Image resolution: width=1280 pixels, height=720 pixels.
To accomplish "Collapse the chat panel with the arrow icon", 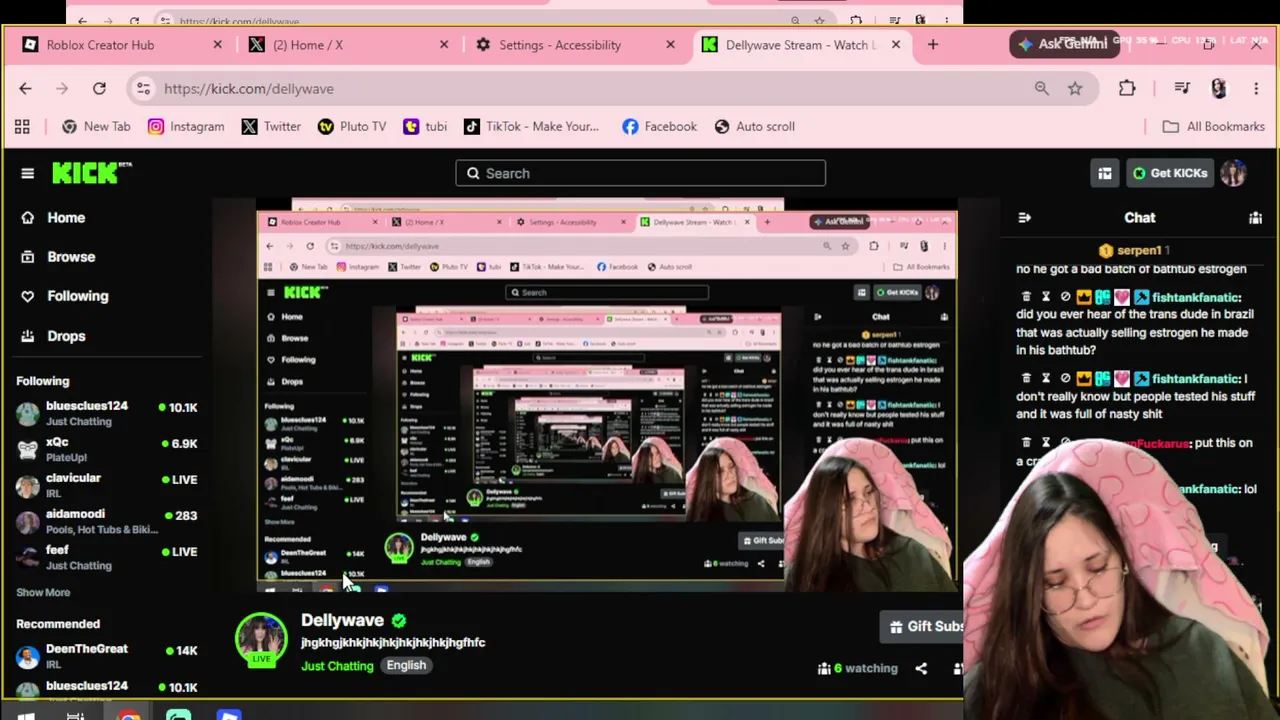I will [x=1024, y=217].
